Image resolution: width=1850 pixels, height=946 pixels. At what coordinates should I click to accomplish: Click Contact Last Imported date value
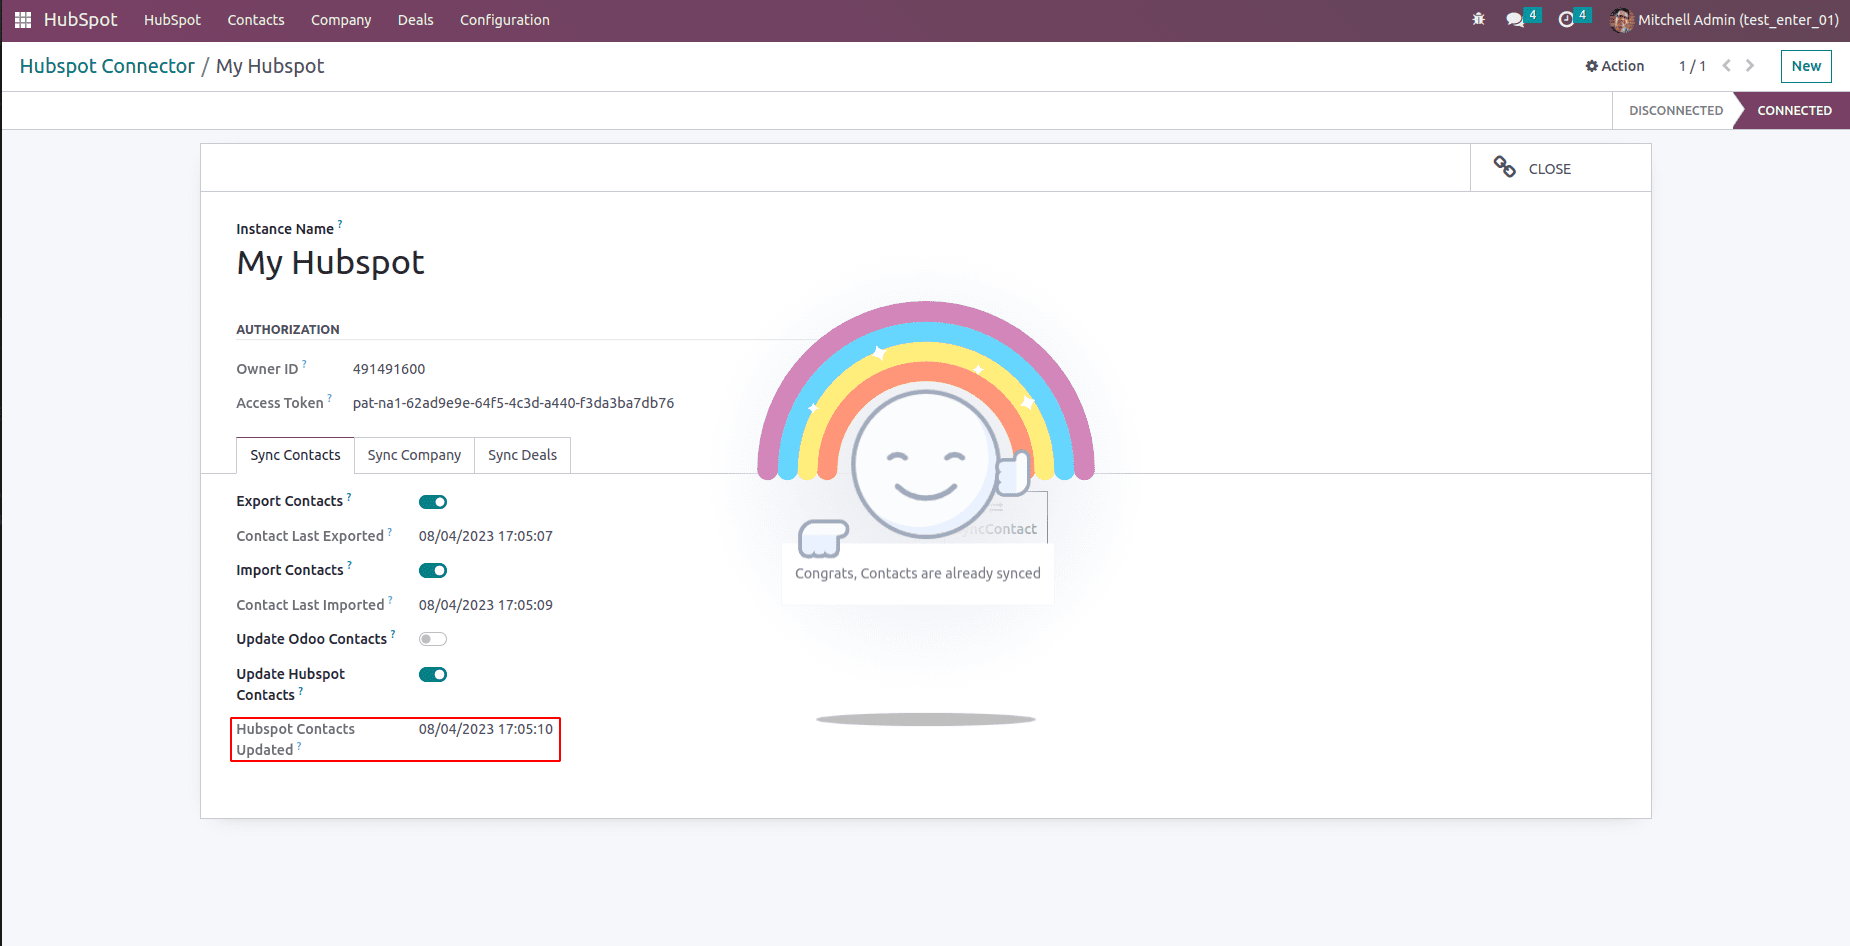pos(486,605)
